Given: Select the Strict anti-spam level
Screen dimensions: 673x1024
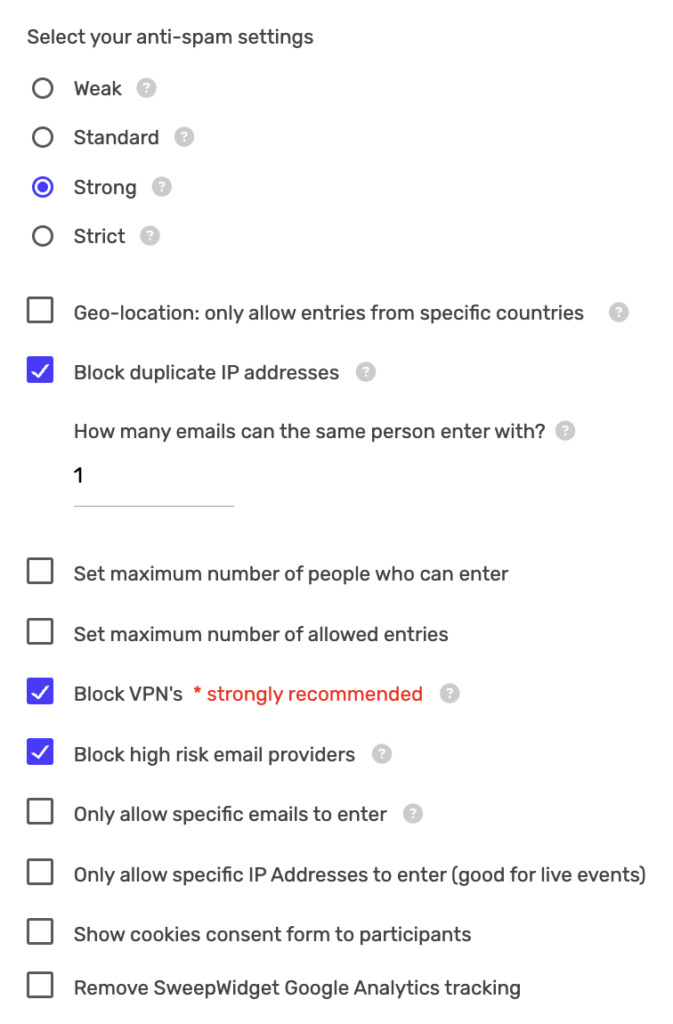Looking at the screenshot, I should point(42,236).
